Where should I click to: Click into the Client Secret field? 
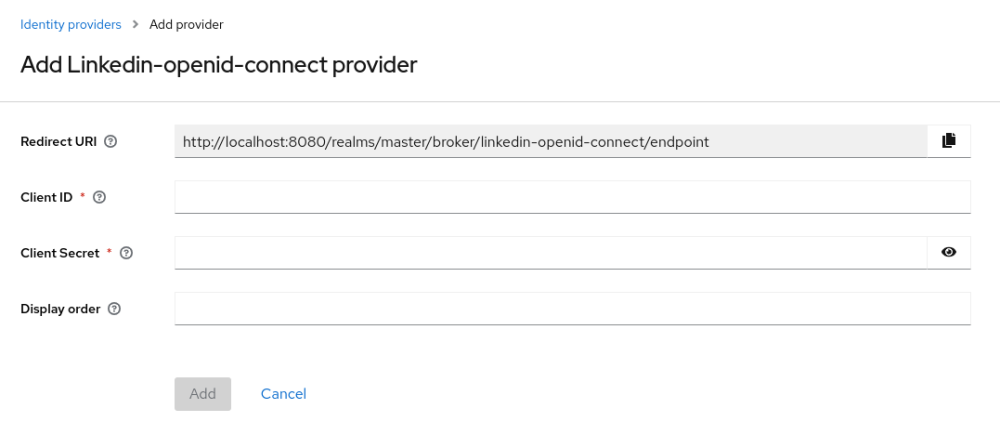pyautogui.click(x=550, y=253)
